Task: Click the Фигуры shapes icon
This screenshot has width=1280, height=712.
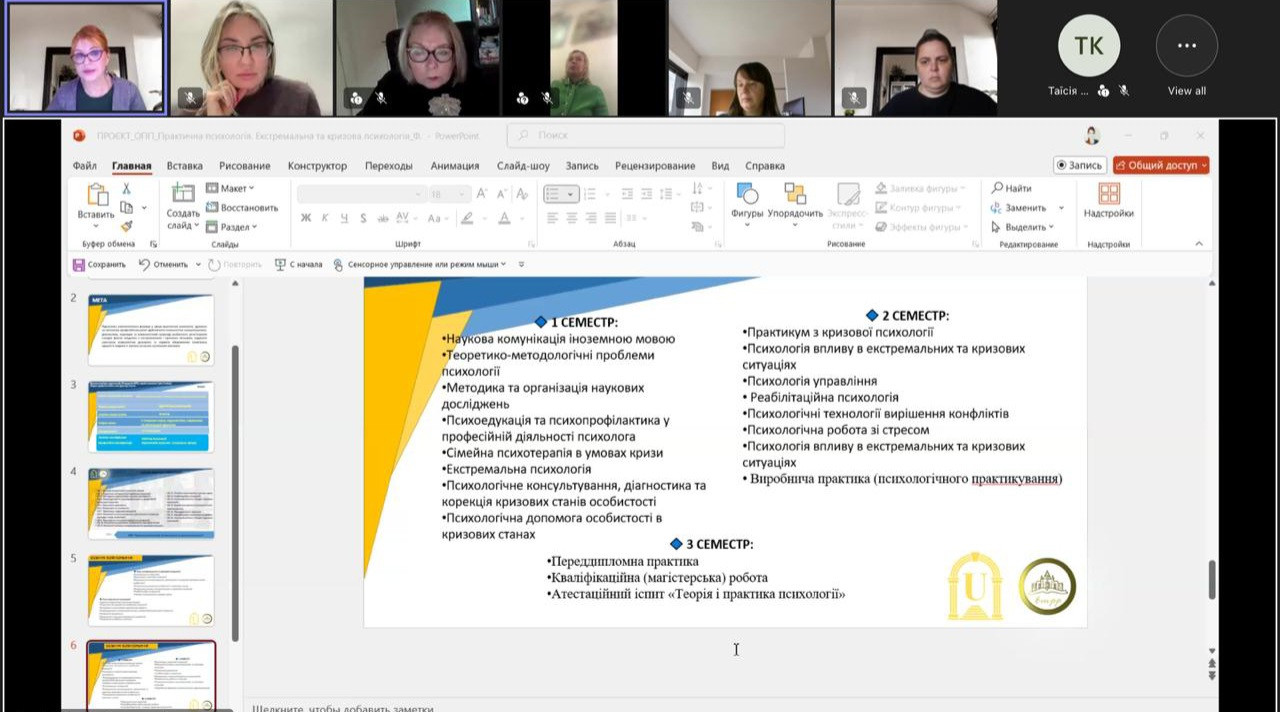Action: 747,194
